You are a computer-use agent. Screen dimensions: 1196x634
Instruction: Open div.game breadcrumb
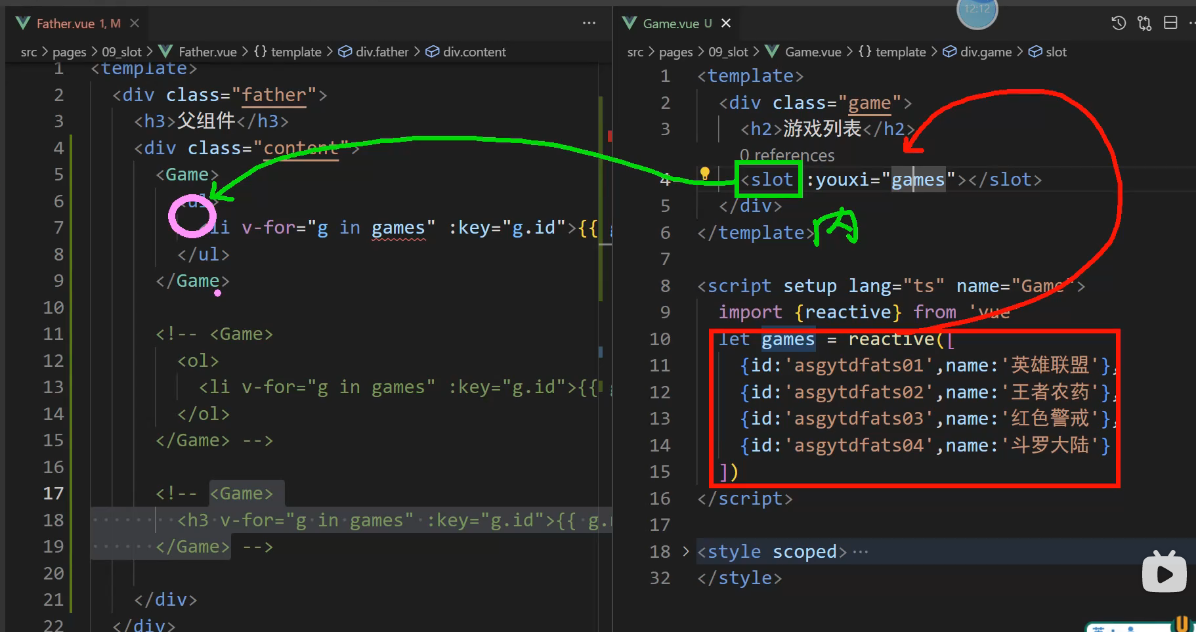tap(978, 52)
